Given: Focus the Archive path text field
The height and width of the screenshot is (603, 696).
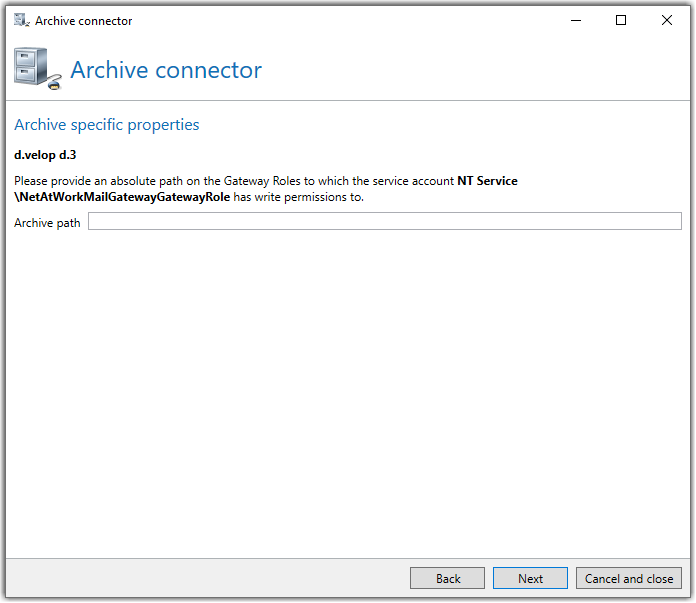Looking at the screenshot, I should pos(384,221).
